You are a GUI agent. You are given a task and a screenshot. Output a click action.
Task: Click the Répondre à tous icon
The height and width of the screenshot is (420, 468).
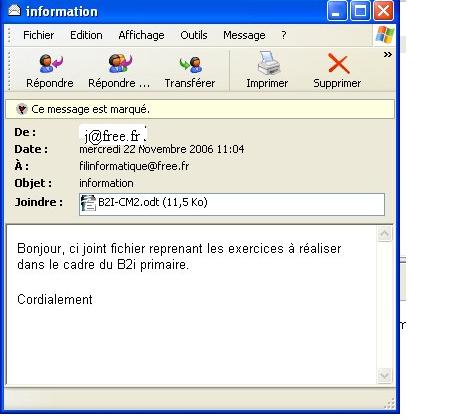click(x=119, y=63)
